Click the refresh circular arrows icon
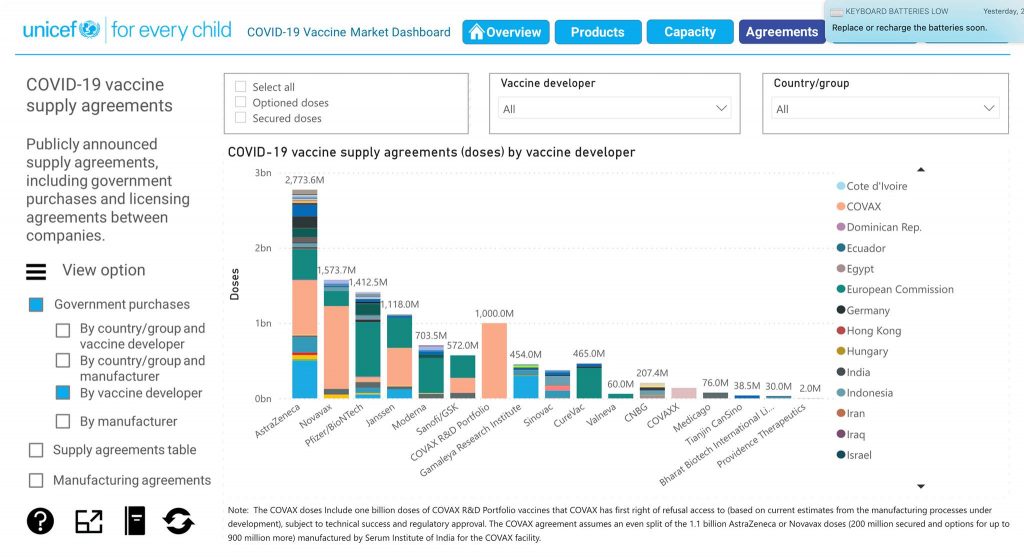Viewport: 1024px width, 558px height. 178,521
